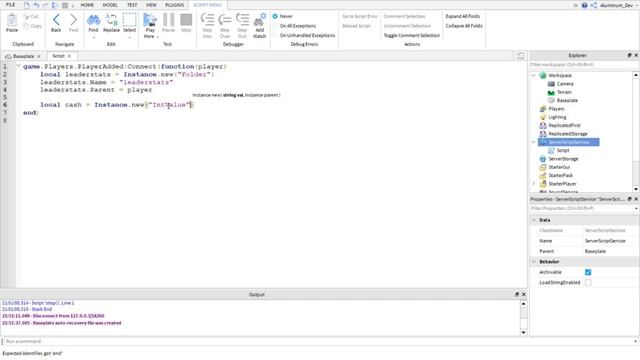
Task: Select Baseplate part in Explorer
Action: [567, 100]
